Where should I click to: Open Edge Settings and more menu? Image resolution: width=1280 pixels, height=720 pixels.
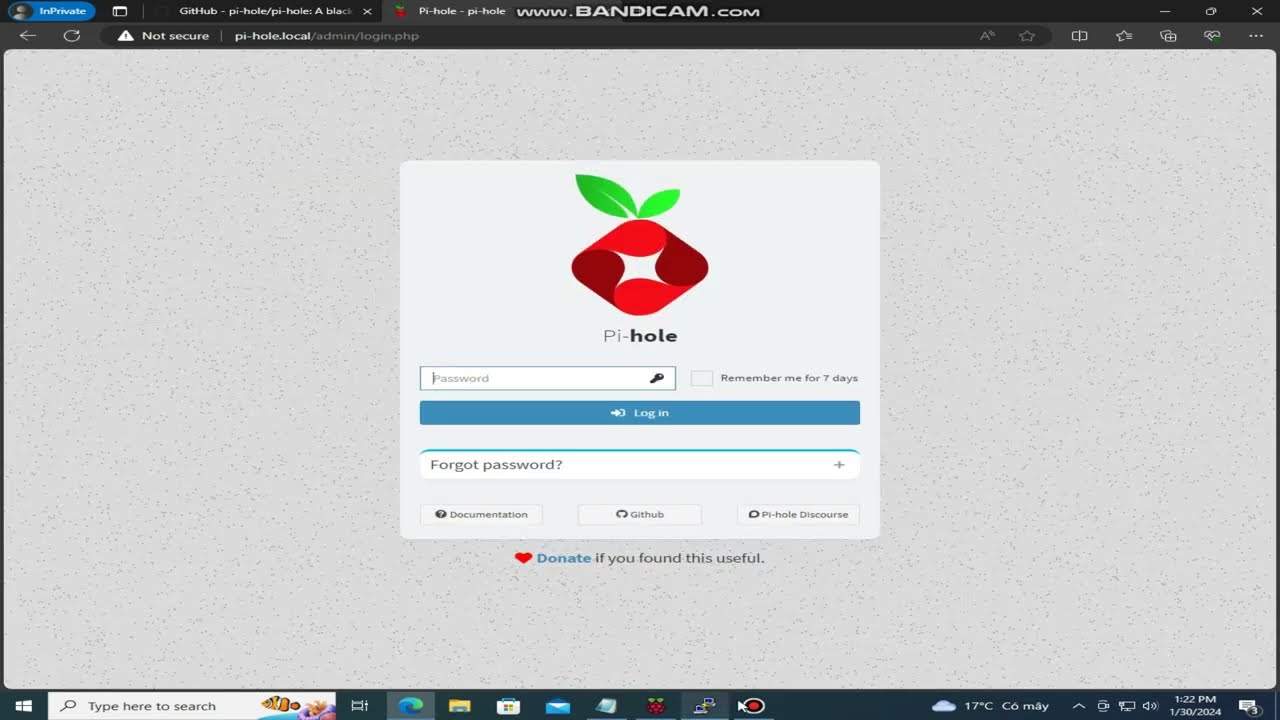[x=1256, y=36]
